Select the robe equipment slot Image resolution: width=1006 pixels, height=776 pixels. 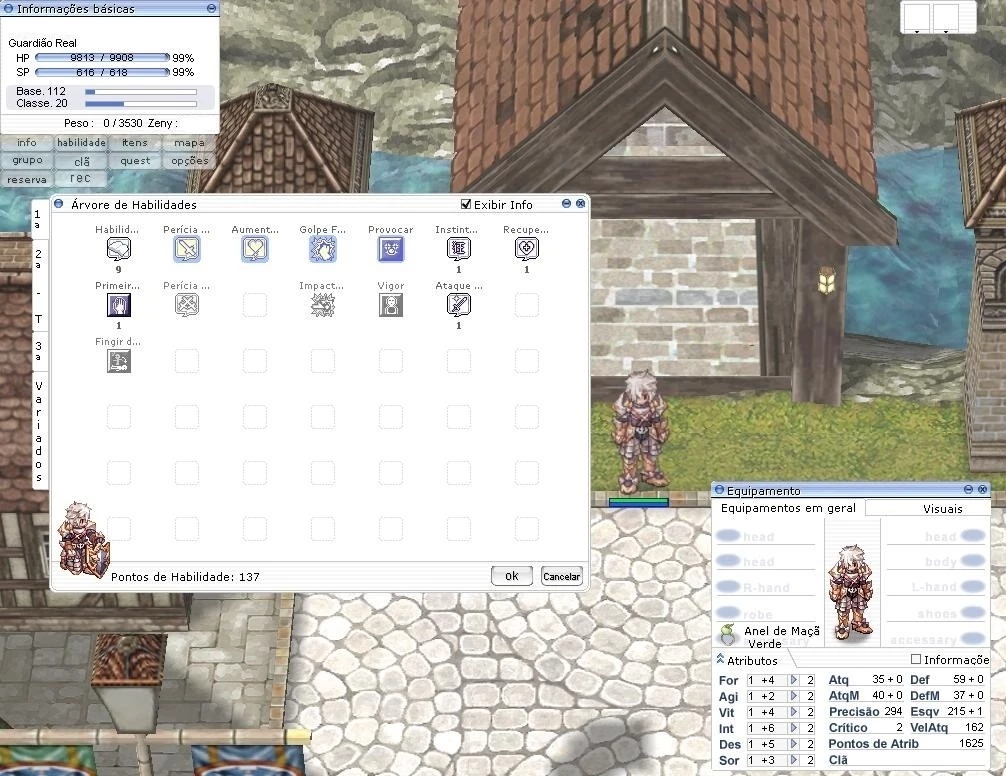(x=765, y=613)
